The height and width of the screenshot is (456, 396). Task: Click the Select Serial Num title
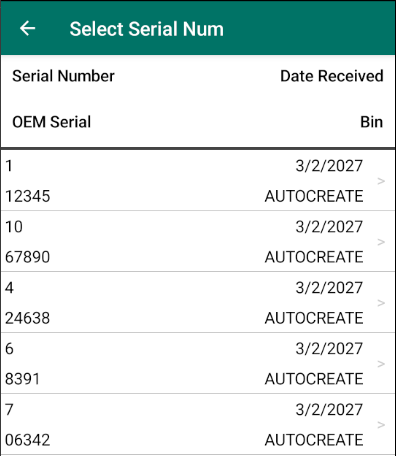[x=147, y=29]
